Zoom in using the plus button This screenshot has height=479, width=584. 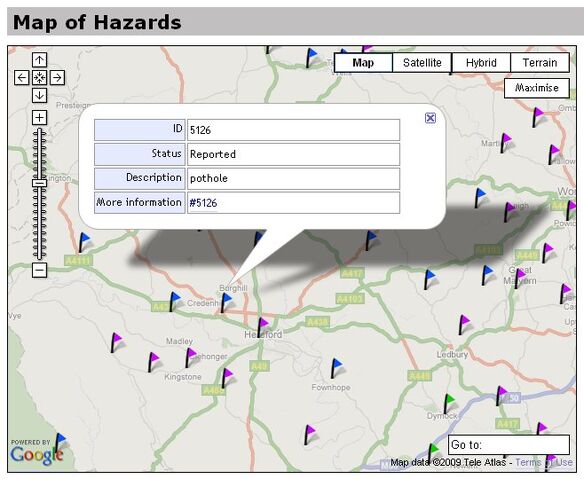coord(39,117)
